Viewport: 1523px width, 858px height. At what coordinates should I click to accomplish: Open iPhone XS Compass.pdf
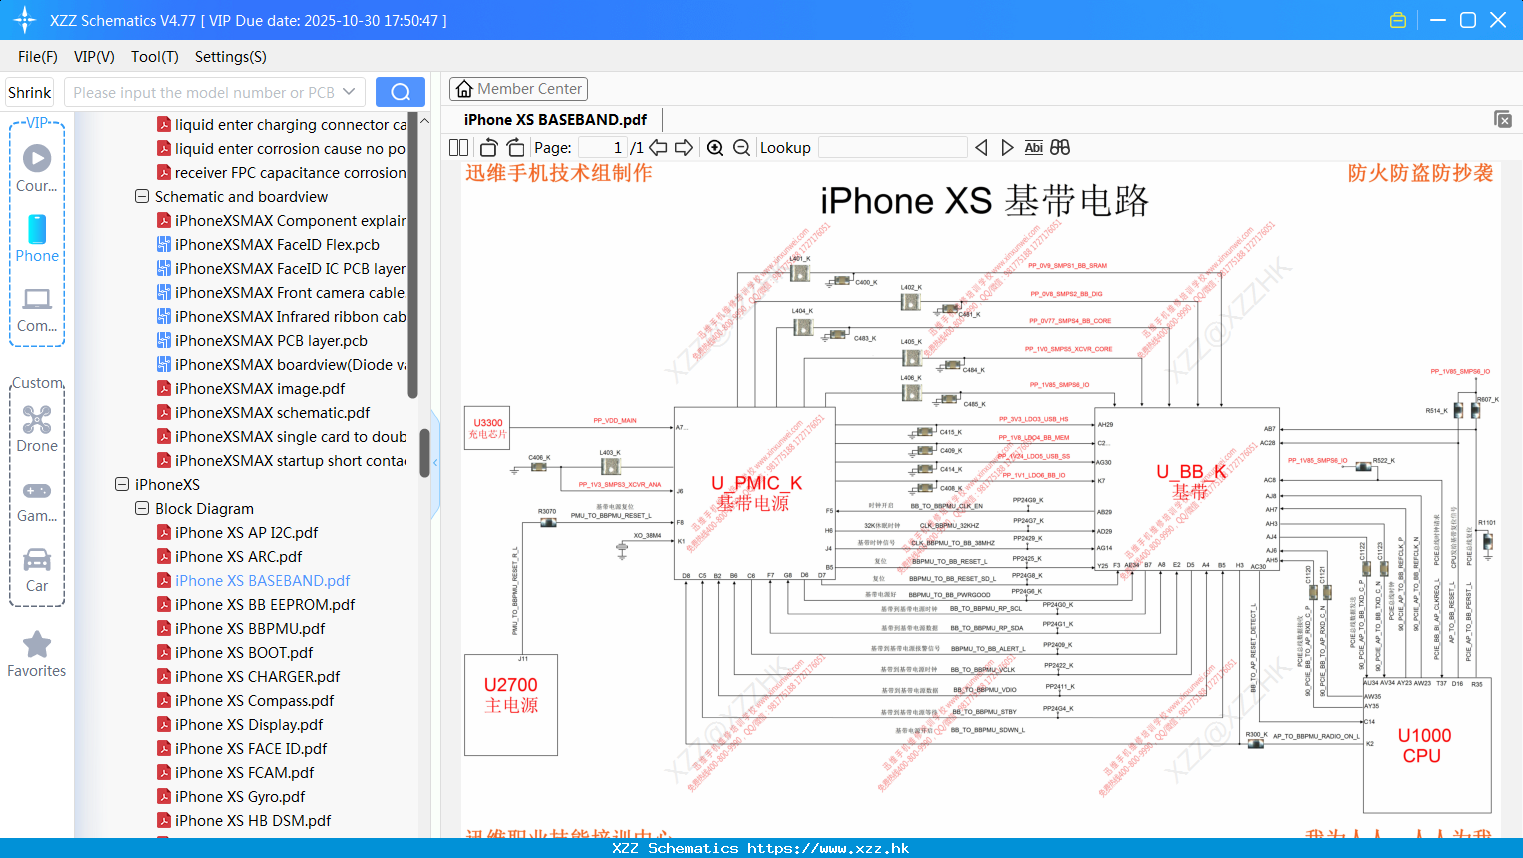click(x=245, y=700)
